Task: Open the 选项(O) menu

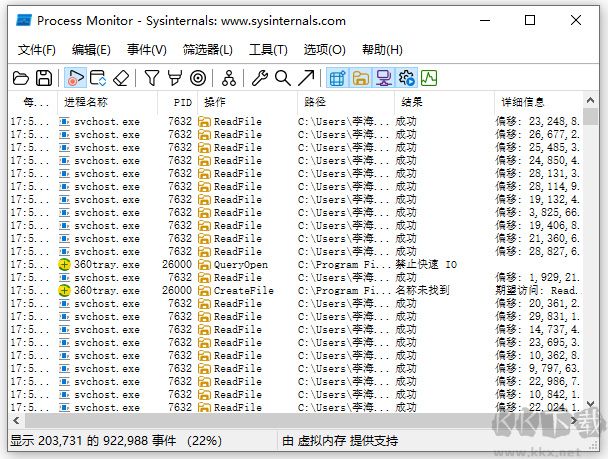Action: pos(325,50)
